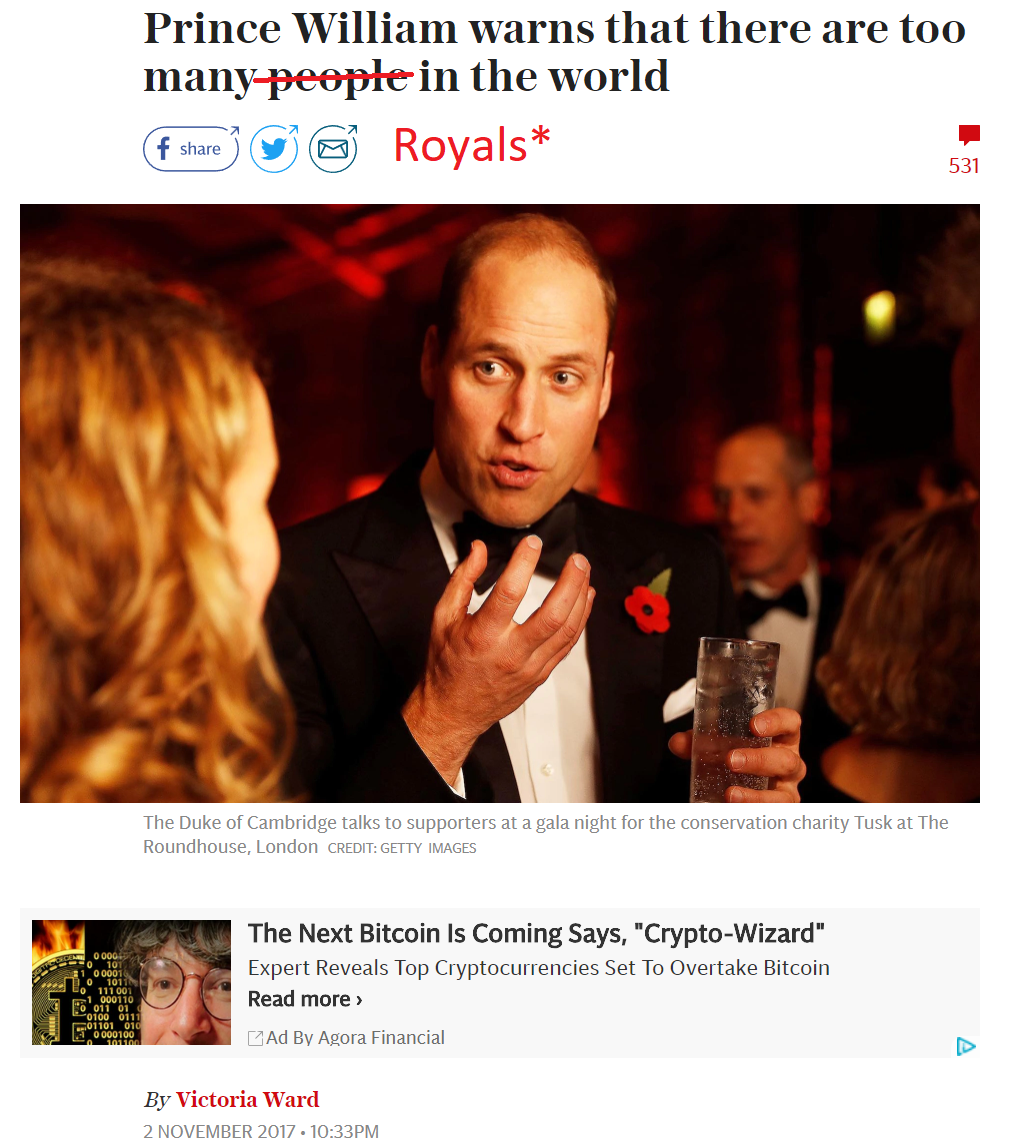This screenshot has width=1030, height=1148.
Task: Click the Bitcoin ad thumbnail image
Action: point(131,982)
